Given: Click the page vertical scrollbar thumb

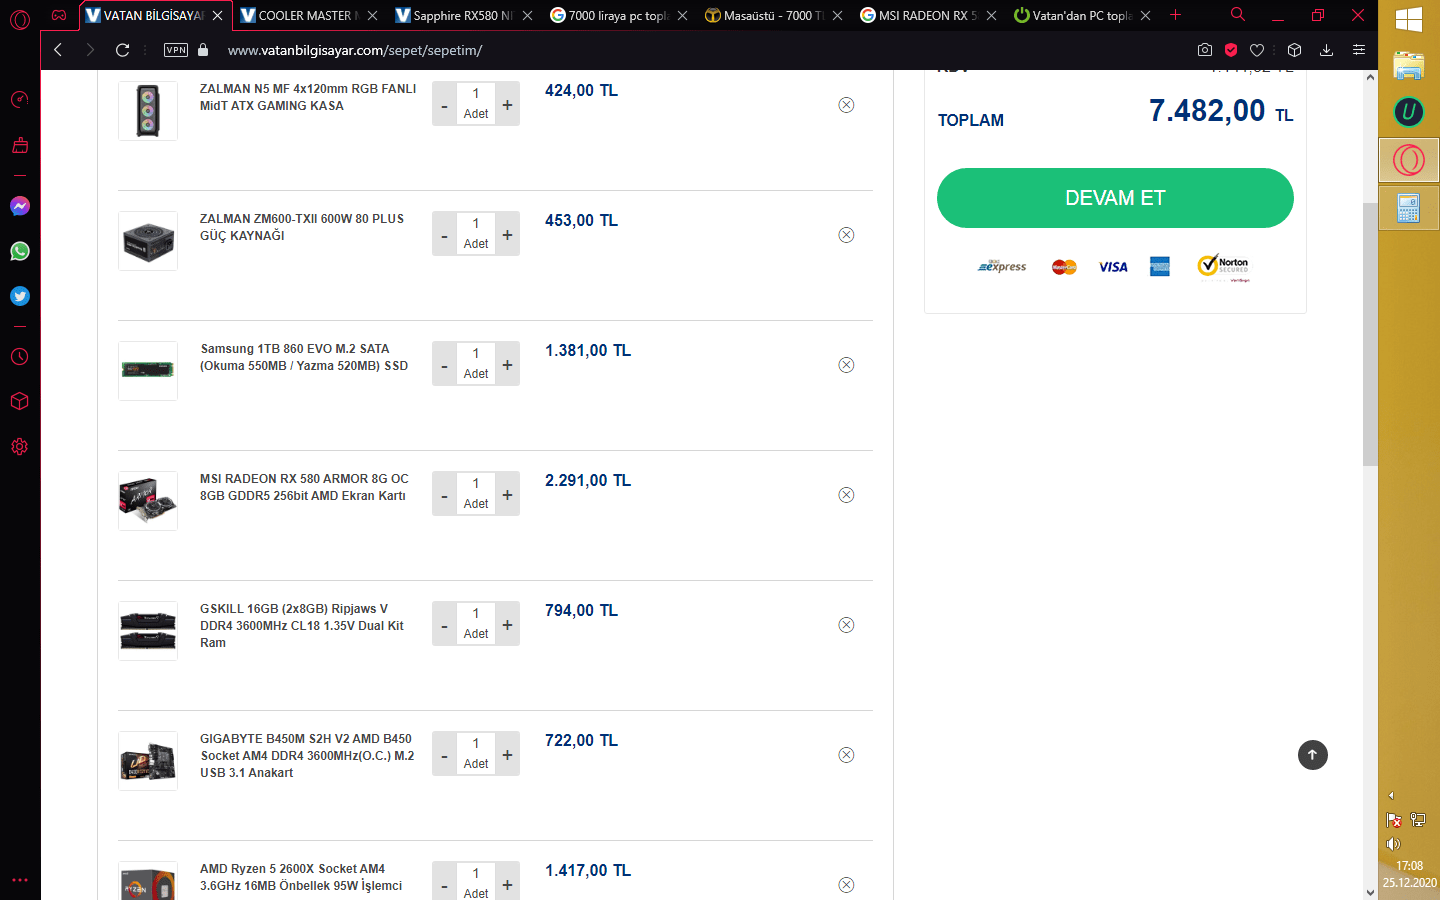Looking at the screenshot, I should [x=1370, y=333].
